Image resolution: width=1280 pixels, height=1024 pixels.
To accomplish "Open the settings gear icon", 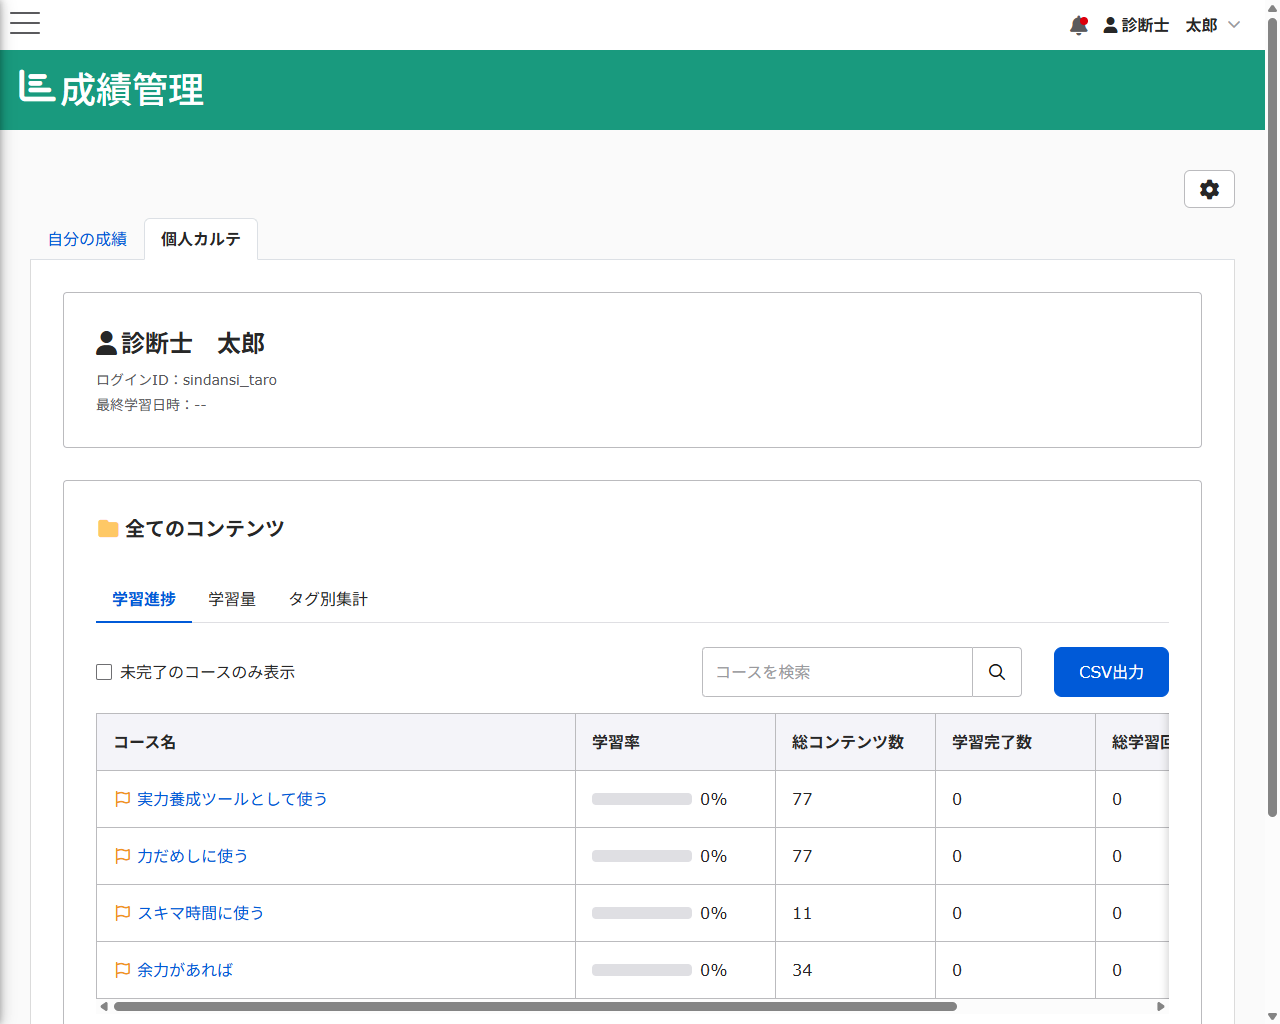I will [x=1209, y=189].
